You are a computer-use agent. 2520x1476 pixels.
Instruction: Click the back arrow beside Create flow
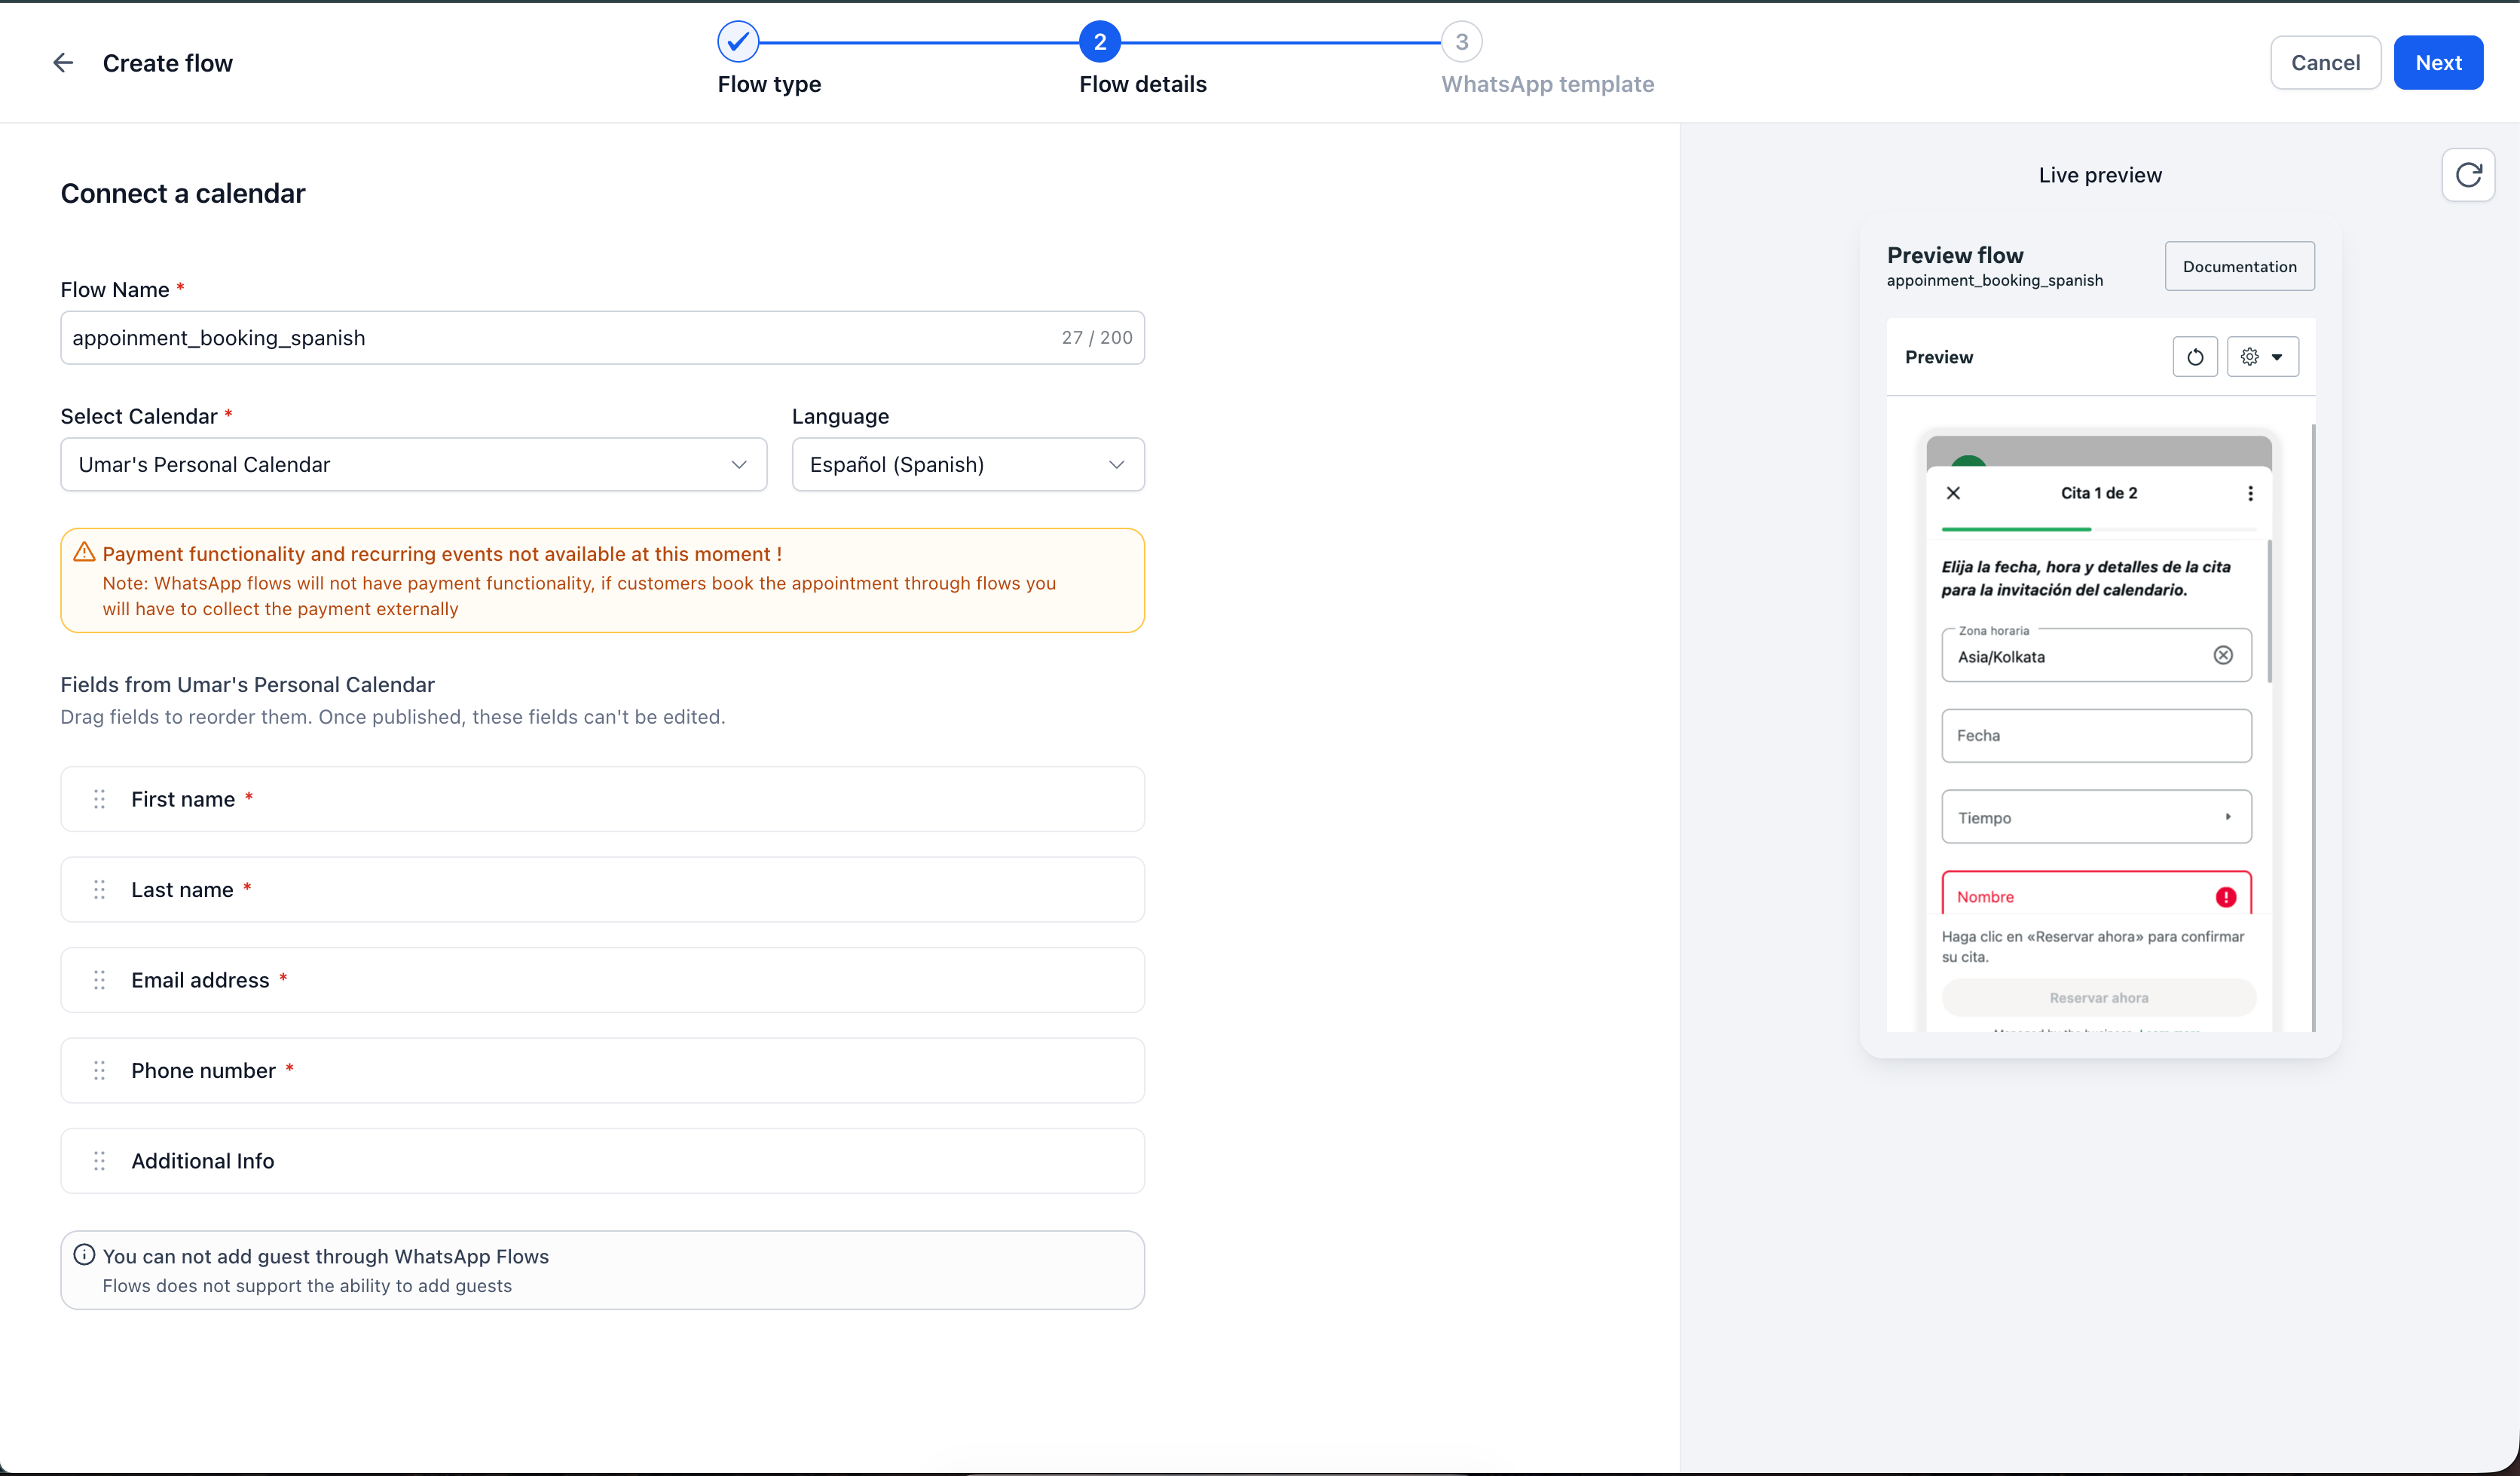point(63,63)
